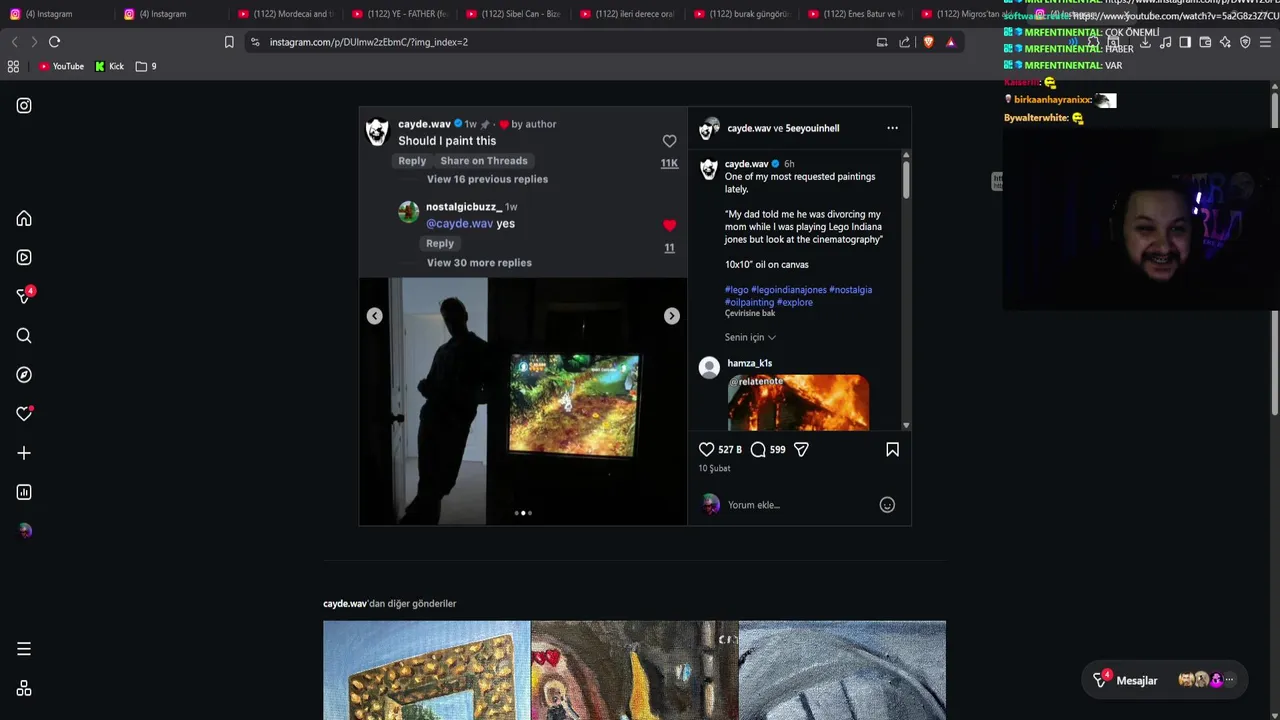The image size is (1280, 720).
Task: Click the caption panel scrollbar
Action: [x=906, y=180]
